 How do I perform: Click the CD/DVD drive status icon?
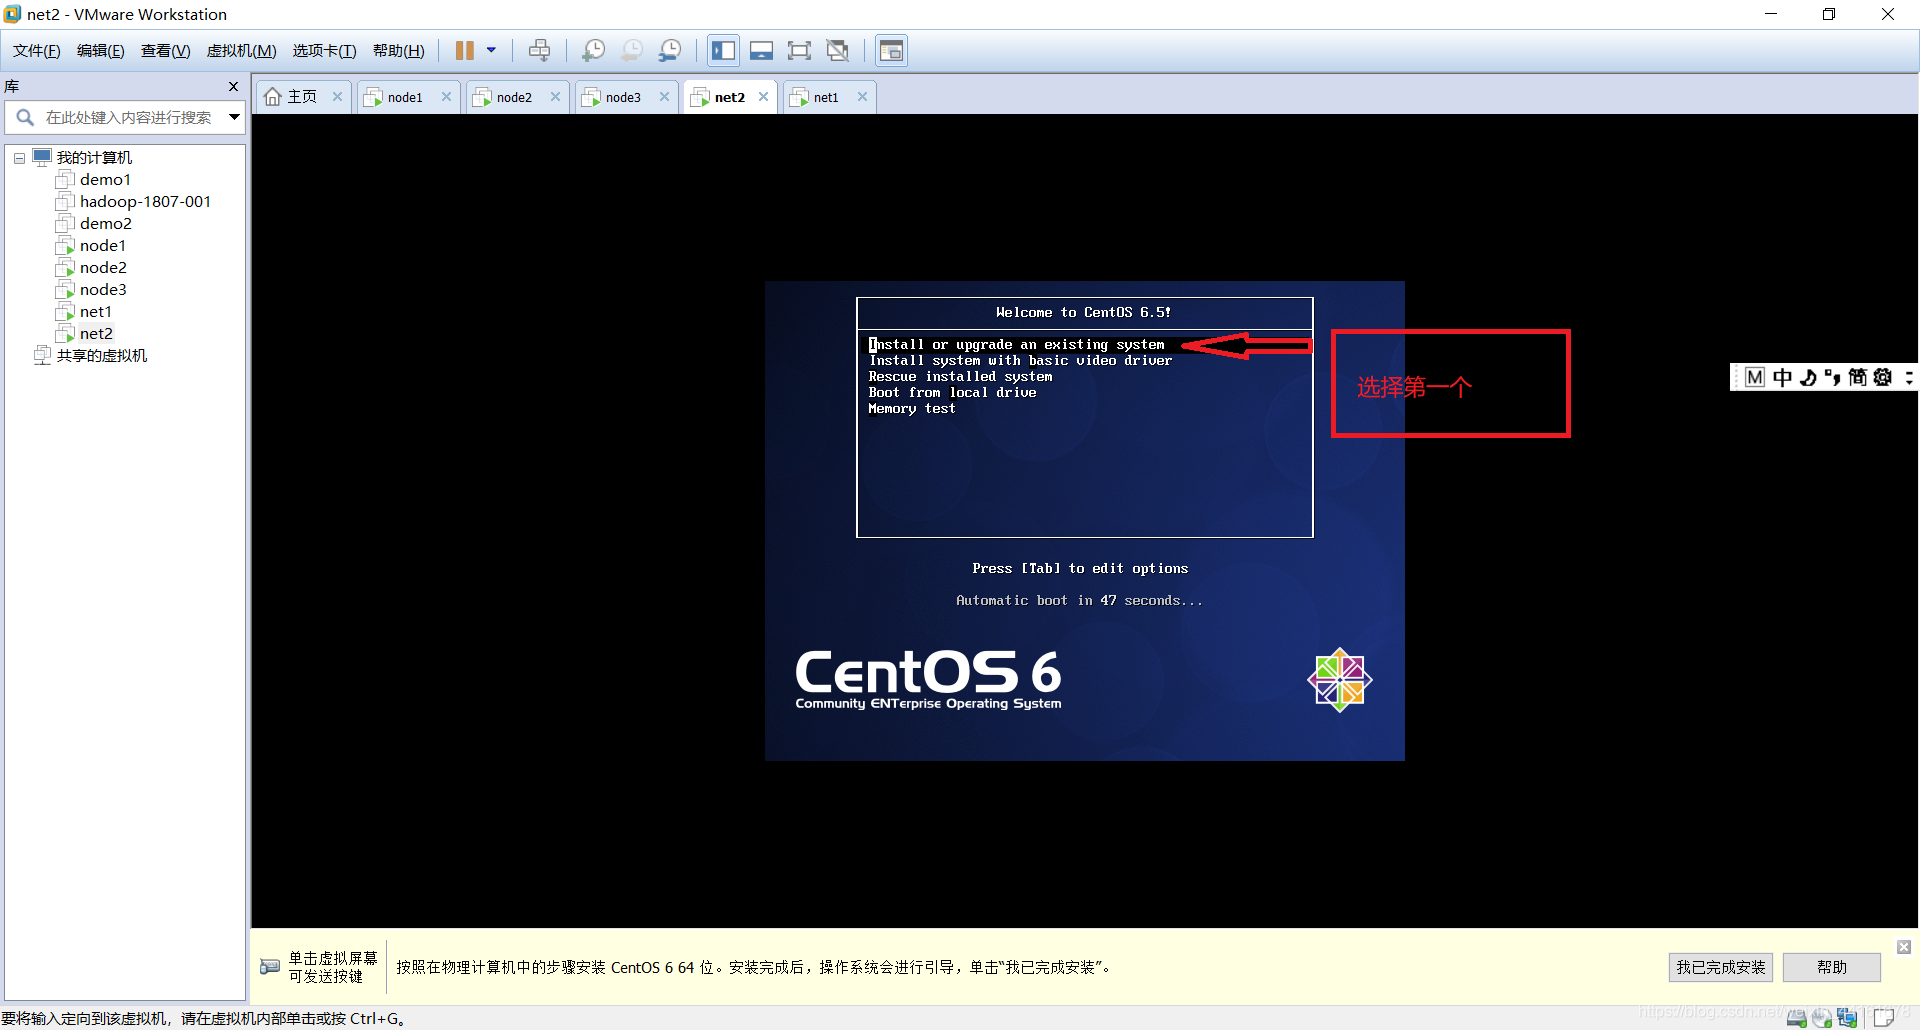point(1822,1018)
